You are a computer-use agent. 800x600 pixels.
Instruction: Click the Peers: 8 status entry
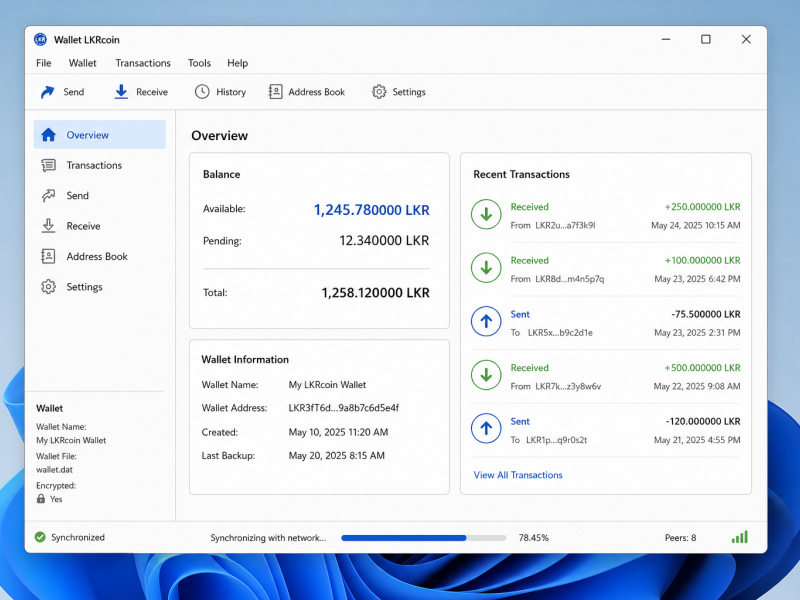click(680, 538)
